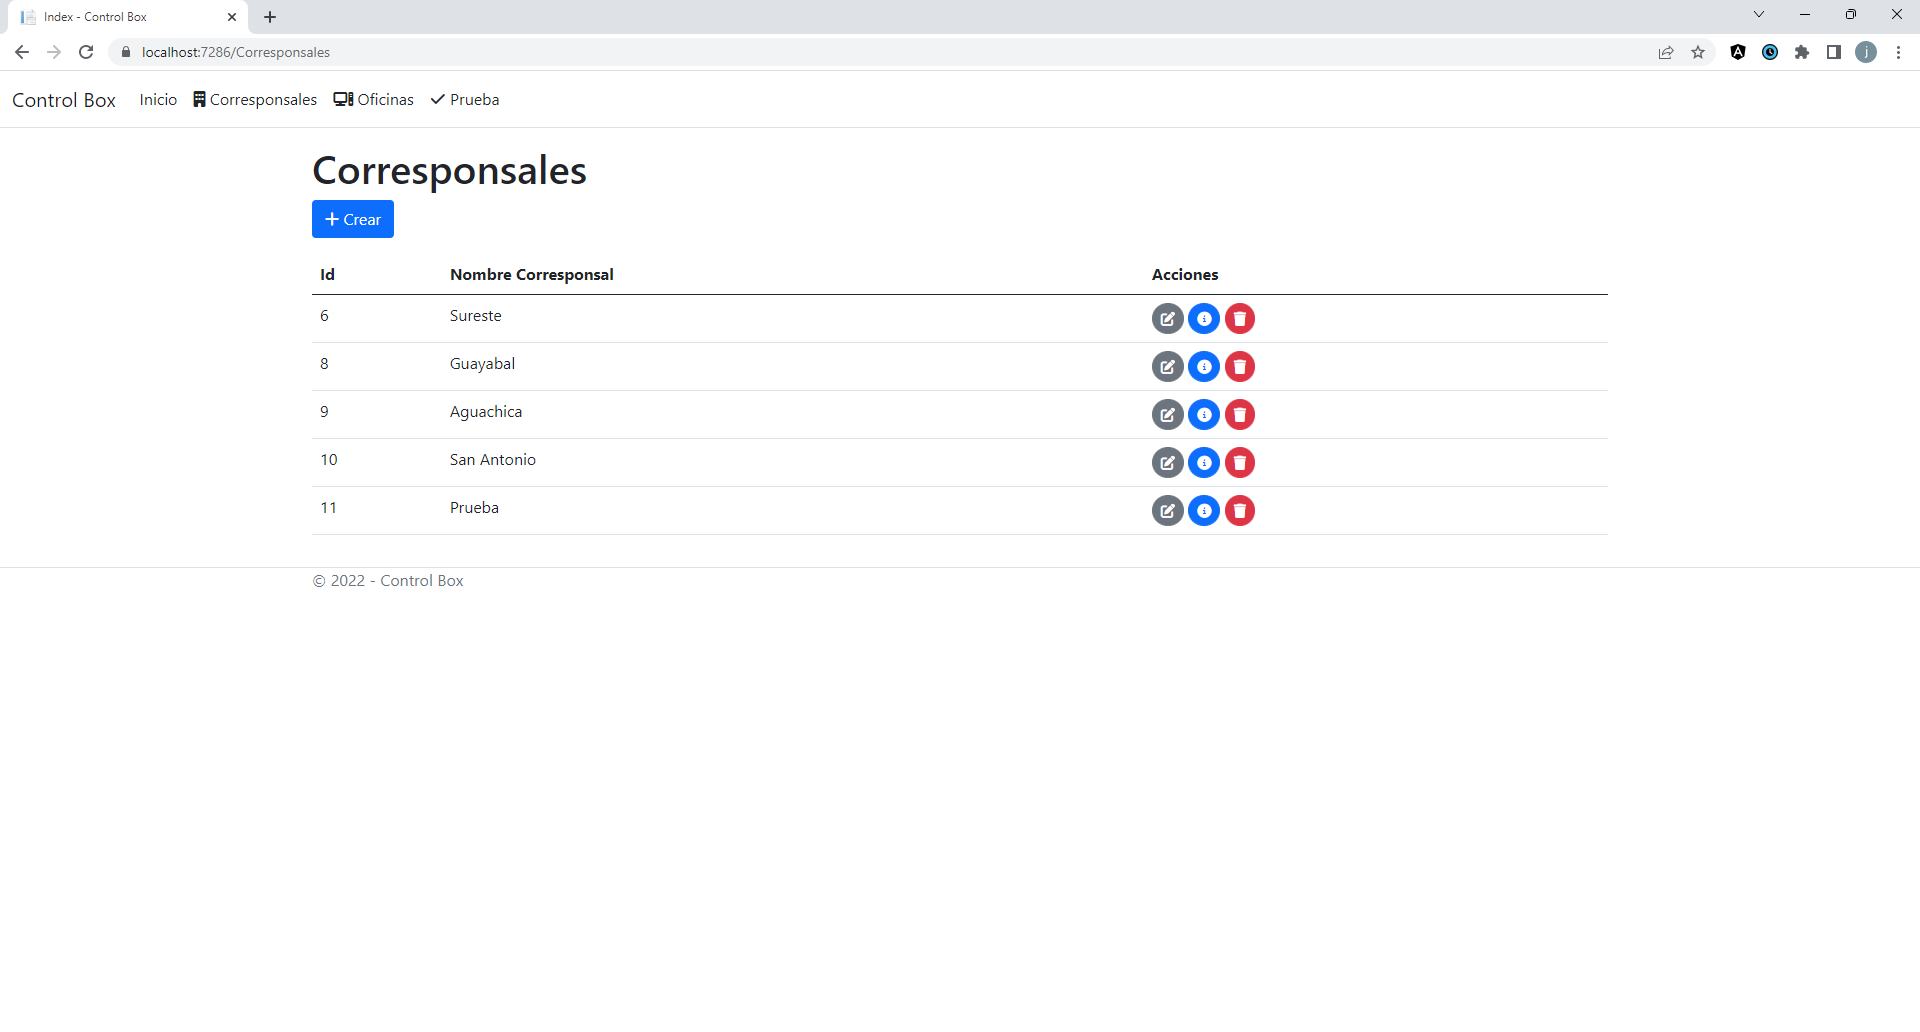Viewport: 1920px width, 1032px height.
Task: Open Prueba nav link with checkmark
Action: click(x=465, y=100)
